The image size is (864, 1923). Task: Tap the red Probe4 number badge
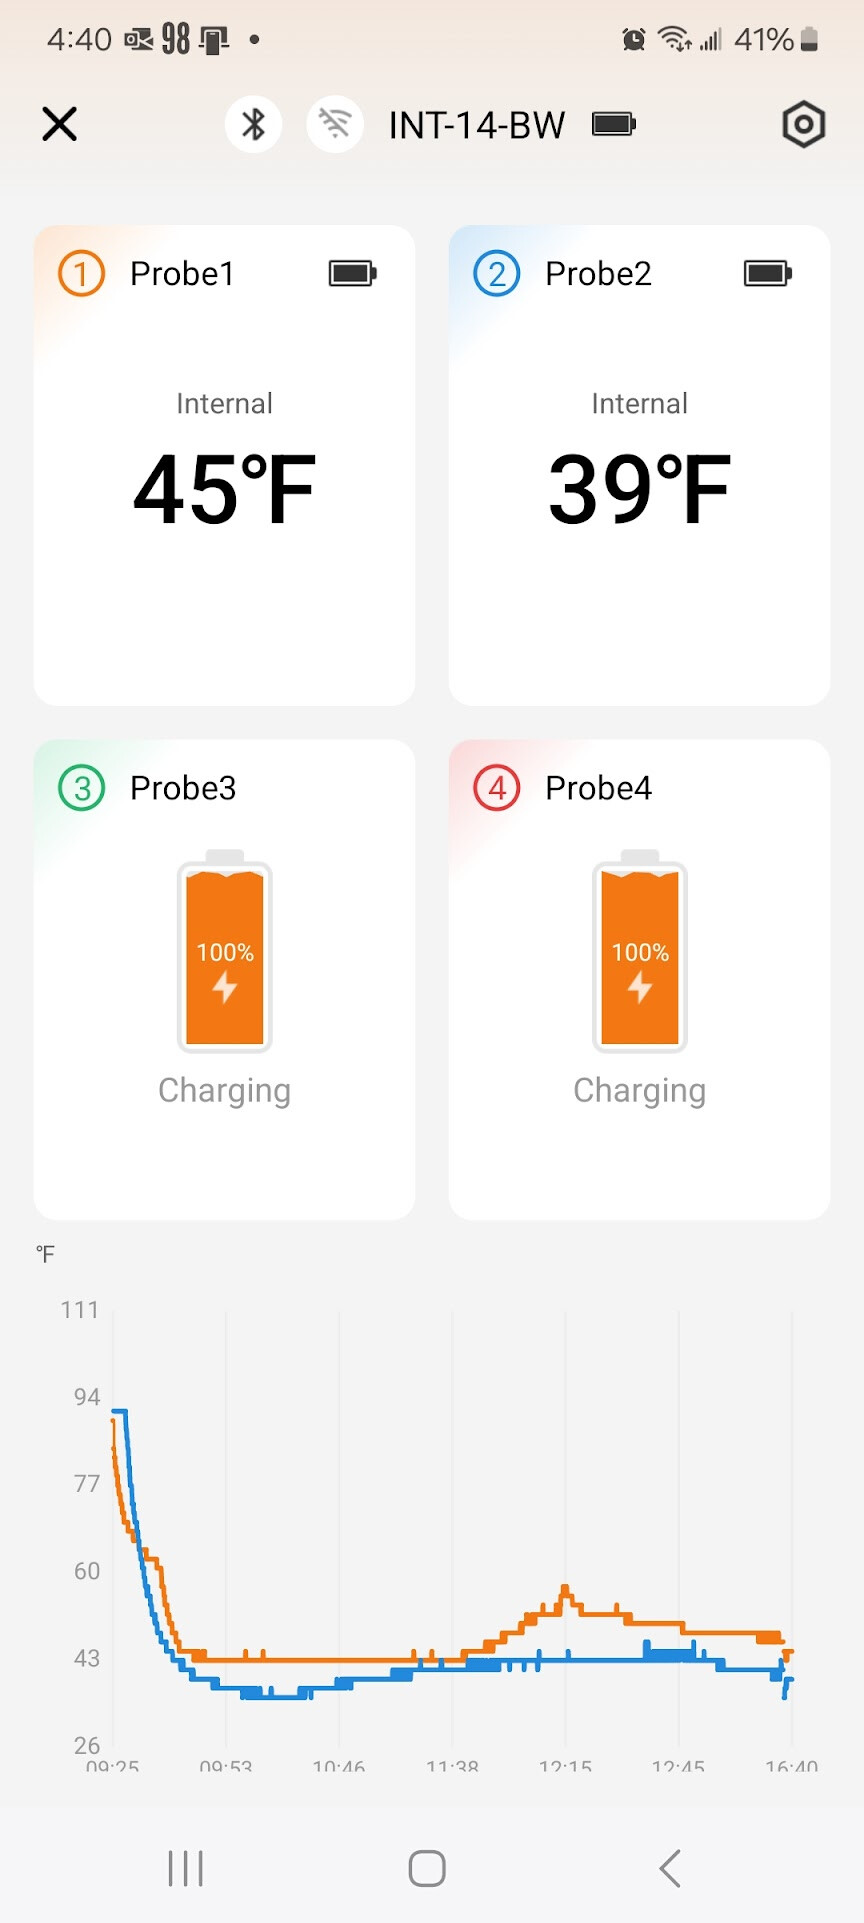point(497,788)
